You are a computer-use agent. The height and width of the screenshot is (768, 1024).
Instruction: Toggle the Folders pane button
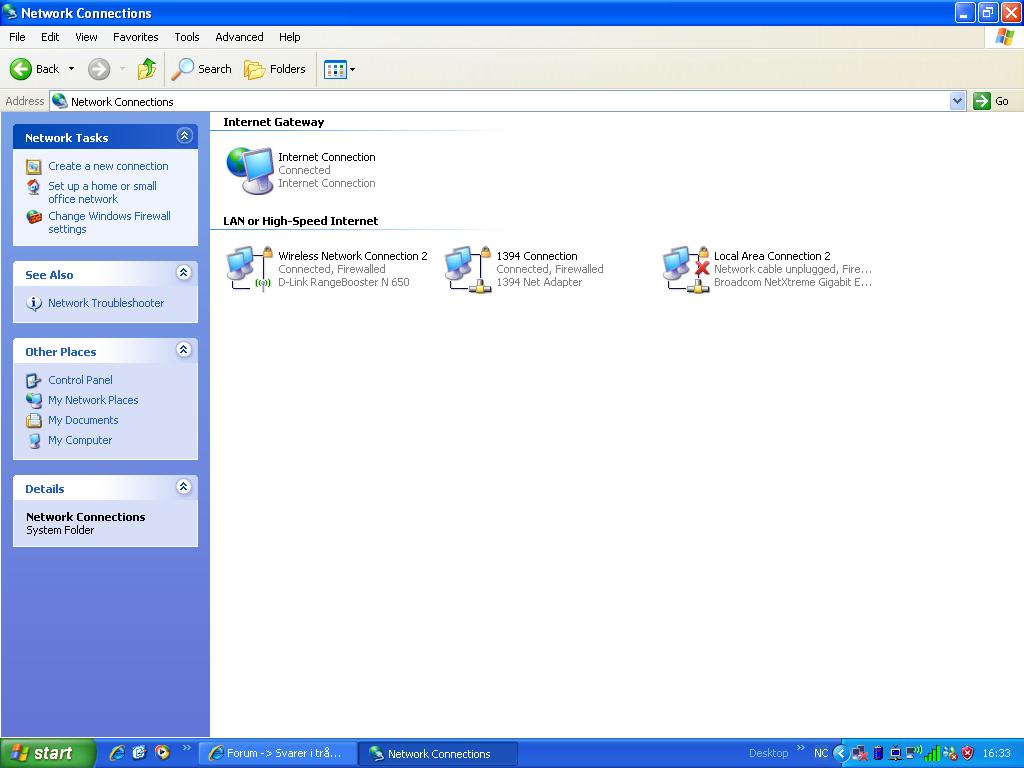tap(275, 69)
